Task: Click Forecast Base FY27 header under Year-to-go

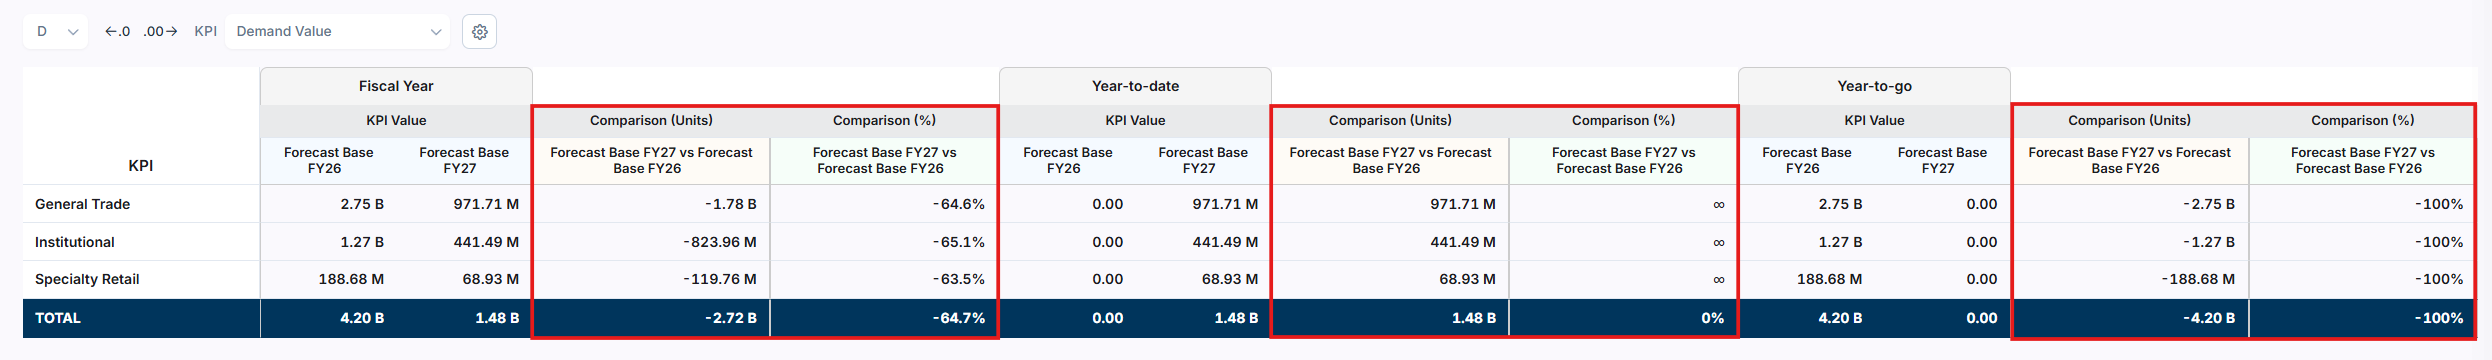Action: tap(1942, 160)
